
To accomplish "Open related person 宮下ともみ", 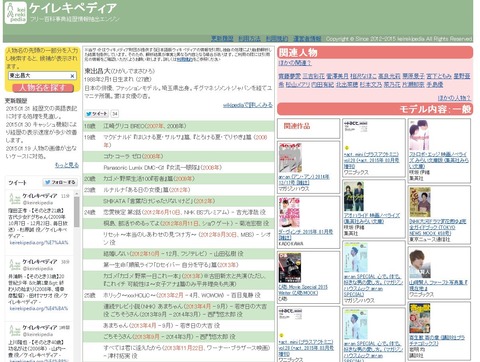I will 439,76.
